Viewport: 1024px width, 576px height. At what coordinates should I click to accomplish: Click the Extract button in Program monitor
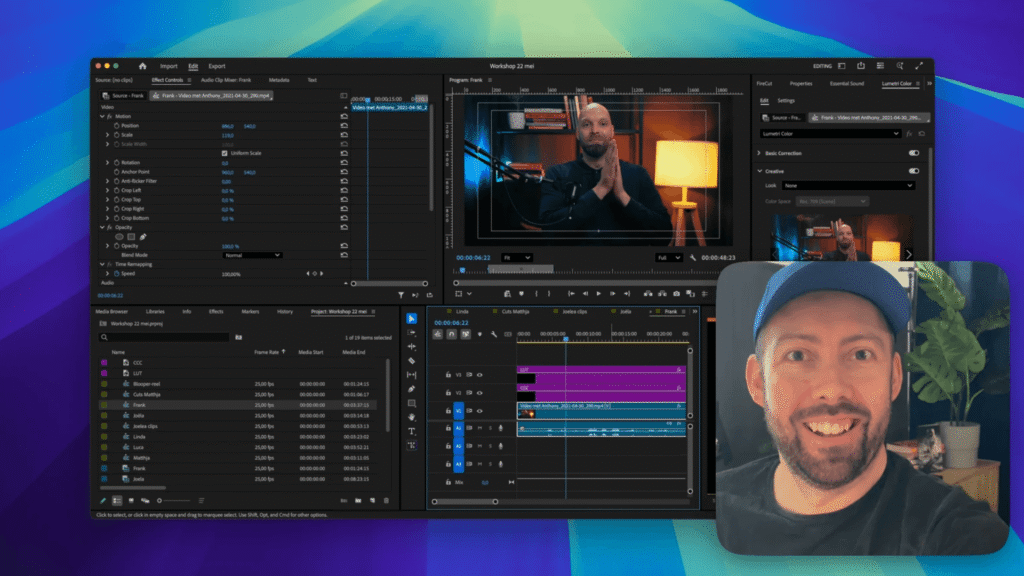(x=662, y=294)
